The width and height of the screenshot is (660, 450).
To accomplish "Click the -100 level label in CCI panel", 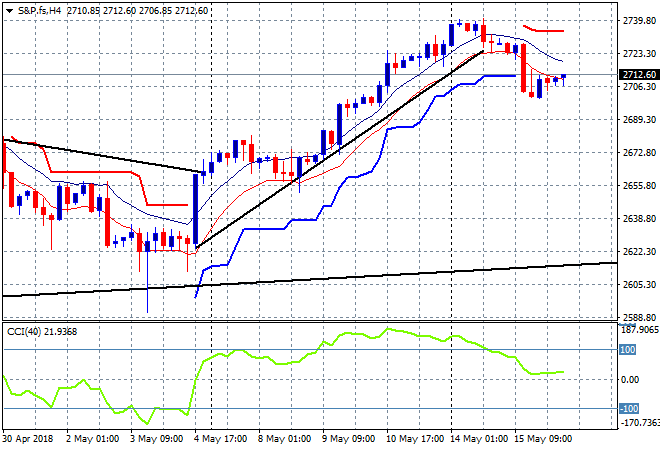I will [x=629, y=409].
